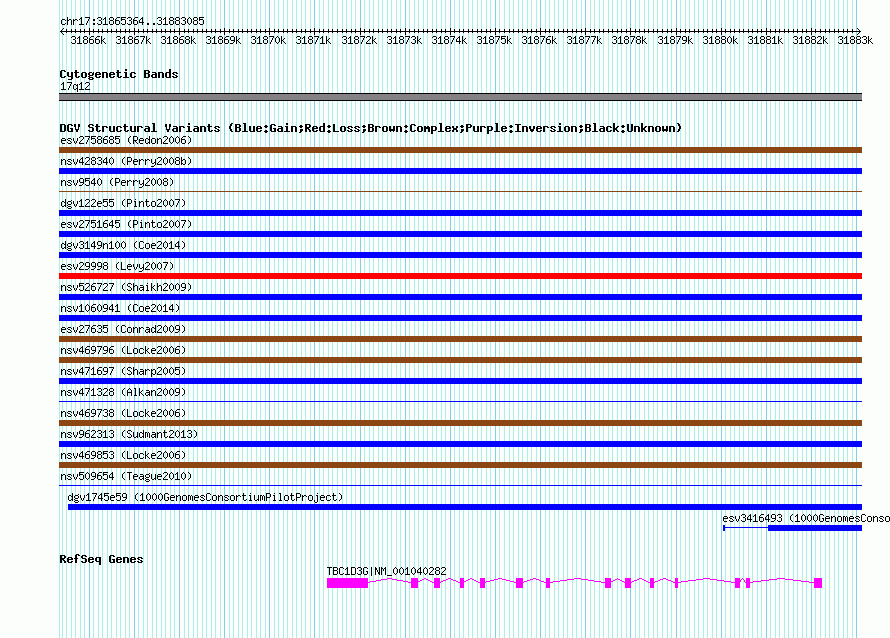Click the chr17:31865364..31883085 coordinate label
890x638 pixels.
132,22
